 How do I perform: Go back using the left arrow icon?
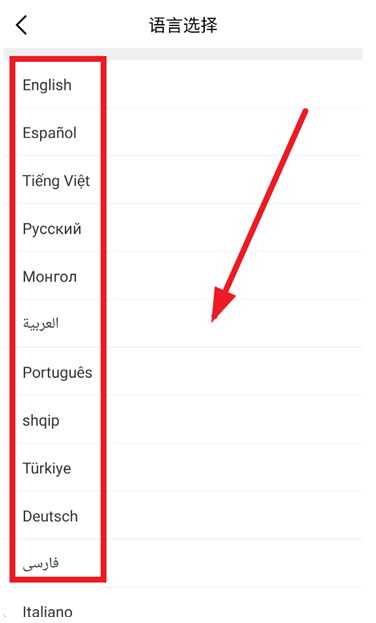coord(21,25)
